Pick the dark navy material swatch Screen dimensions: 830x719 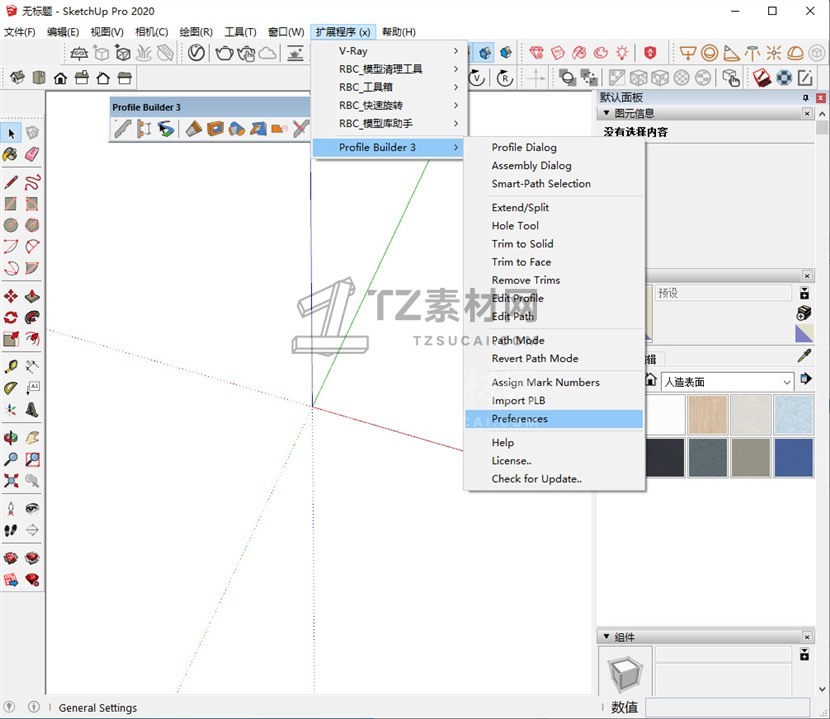click(x=665, y=457)
